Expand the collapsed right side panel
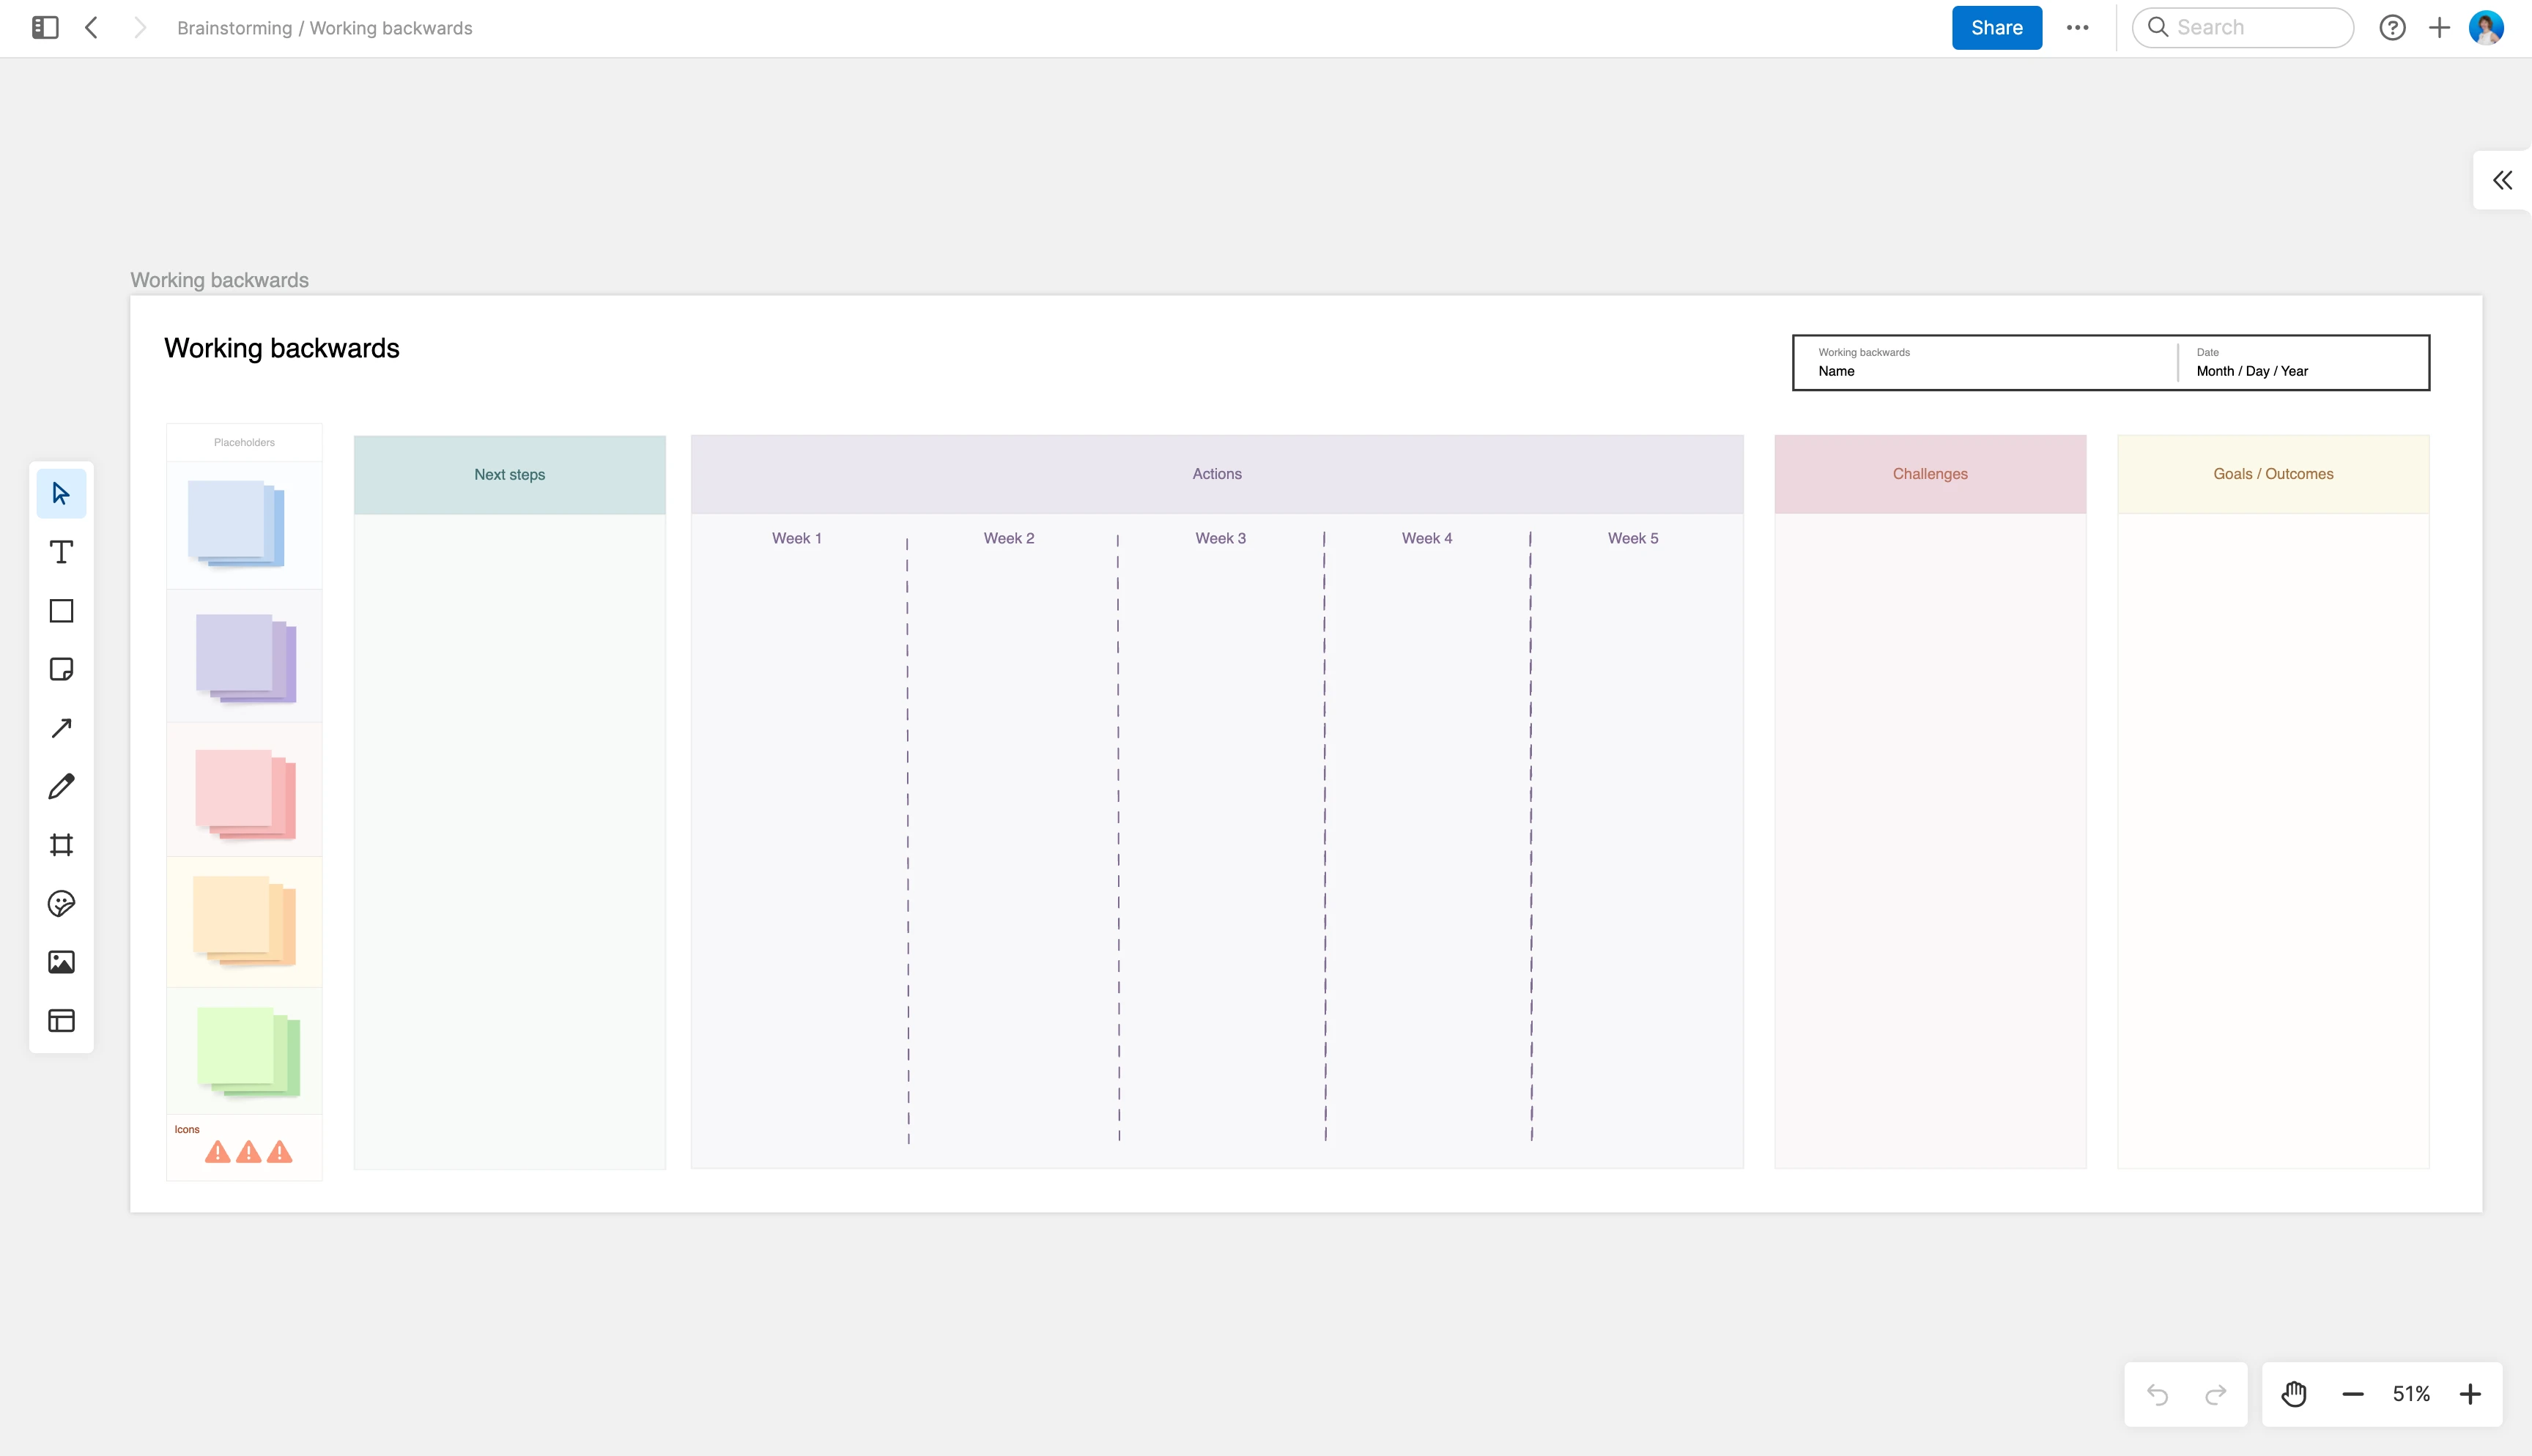2532x1456 pixels. [x=2502, y=181]
